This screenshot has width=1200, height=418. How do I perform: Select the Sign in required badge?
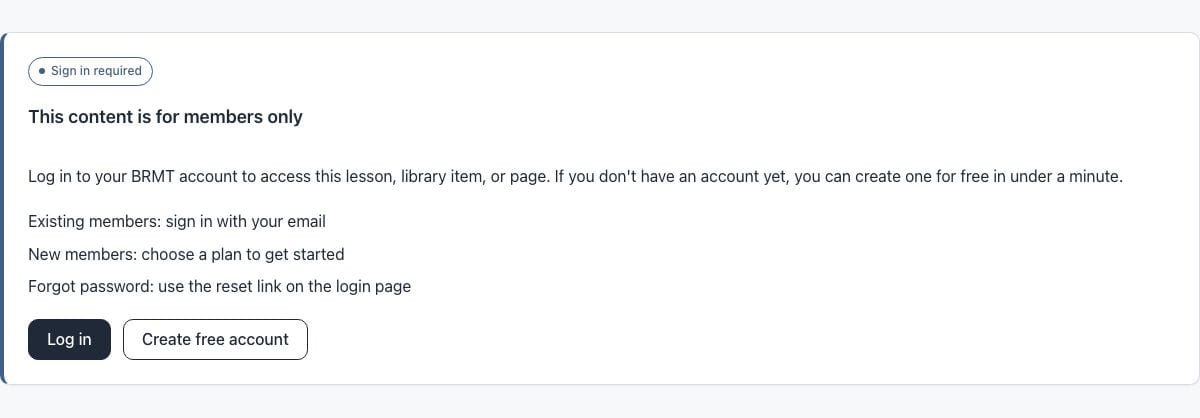click(90, 71)
